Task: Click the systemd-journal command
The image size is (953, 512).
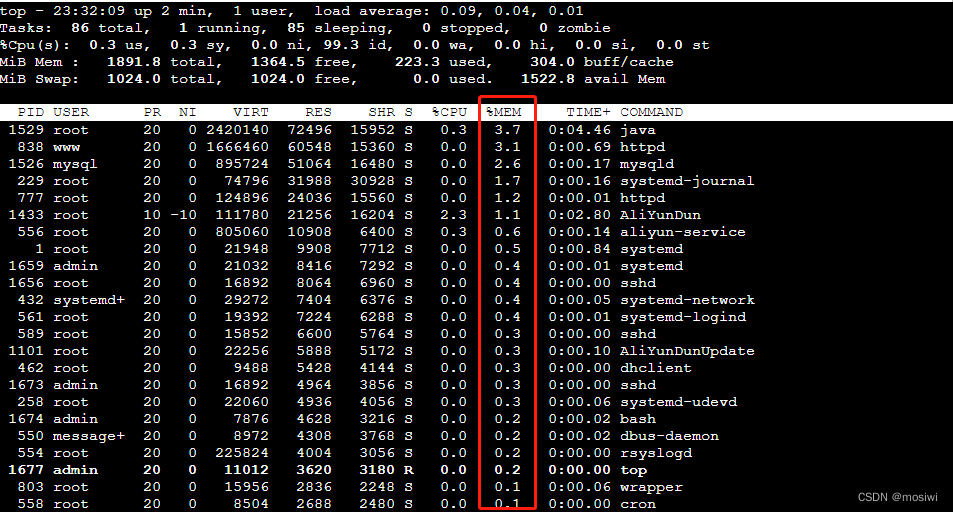Action: click(687, 181)
